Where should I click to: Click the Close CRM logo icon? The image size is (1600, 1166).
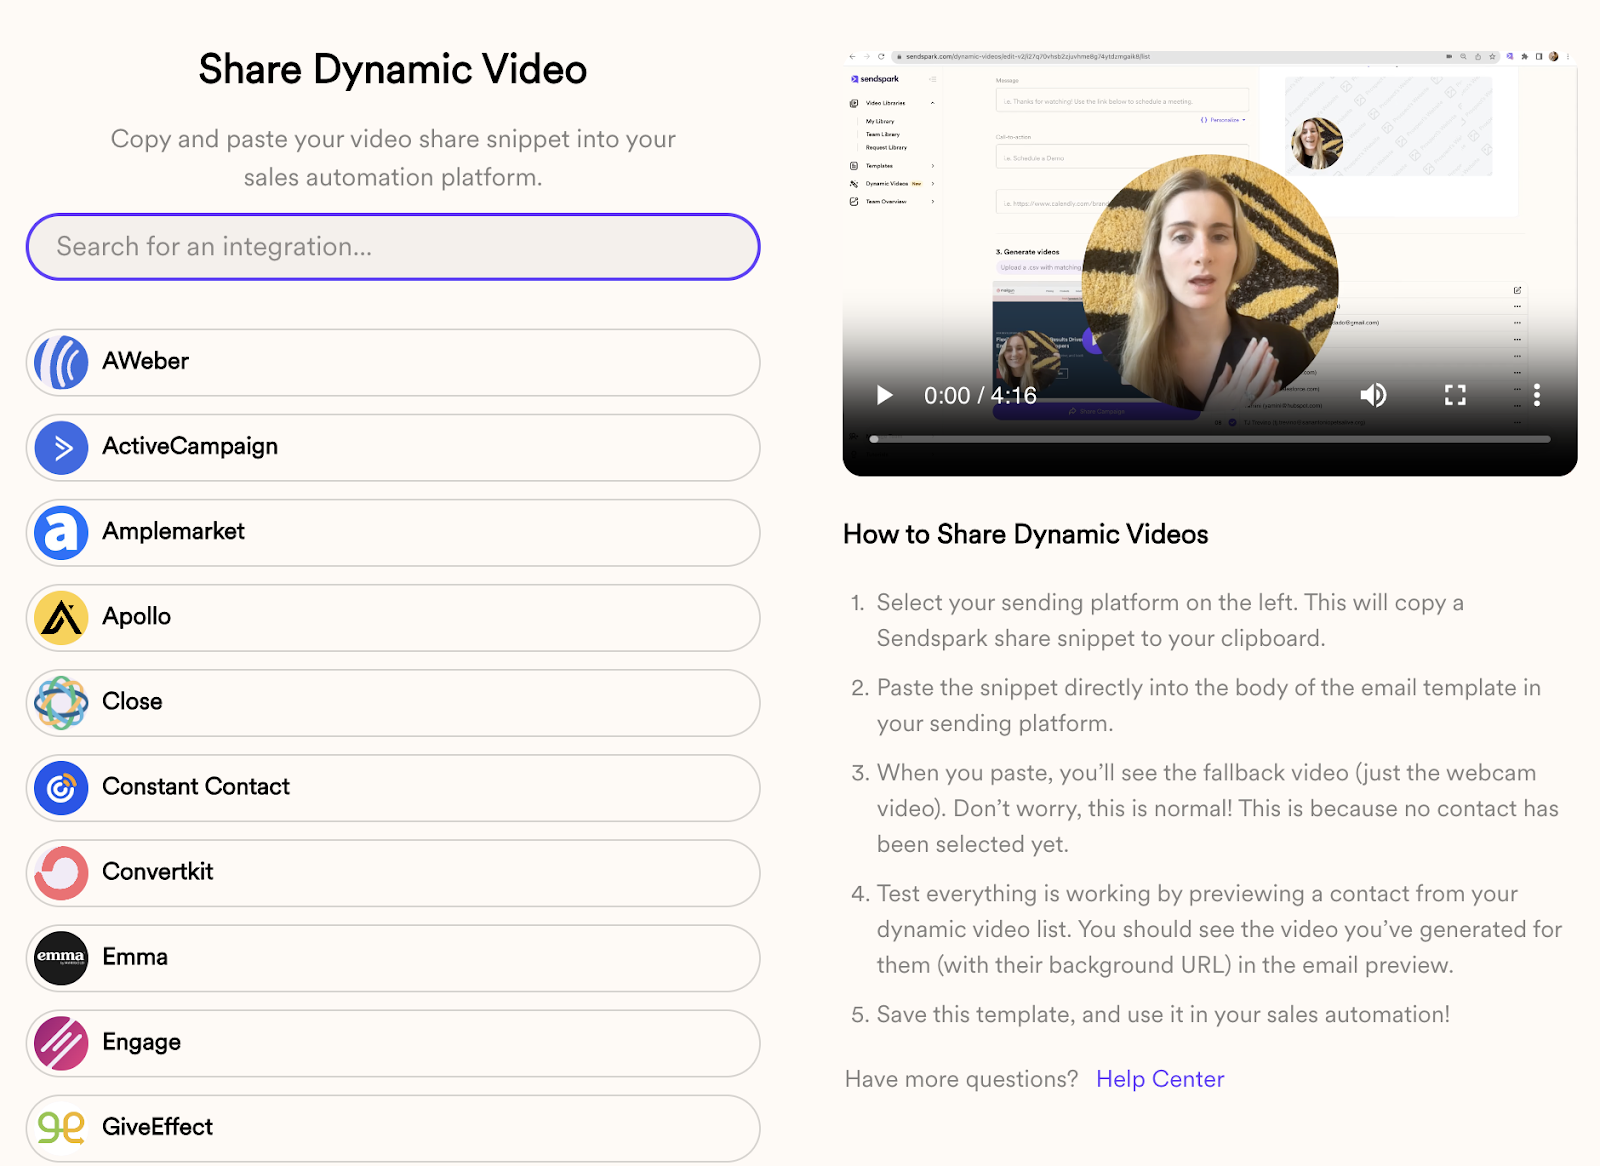tap(61, 702)
